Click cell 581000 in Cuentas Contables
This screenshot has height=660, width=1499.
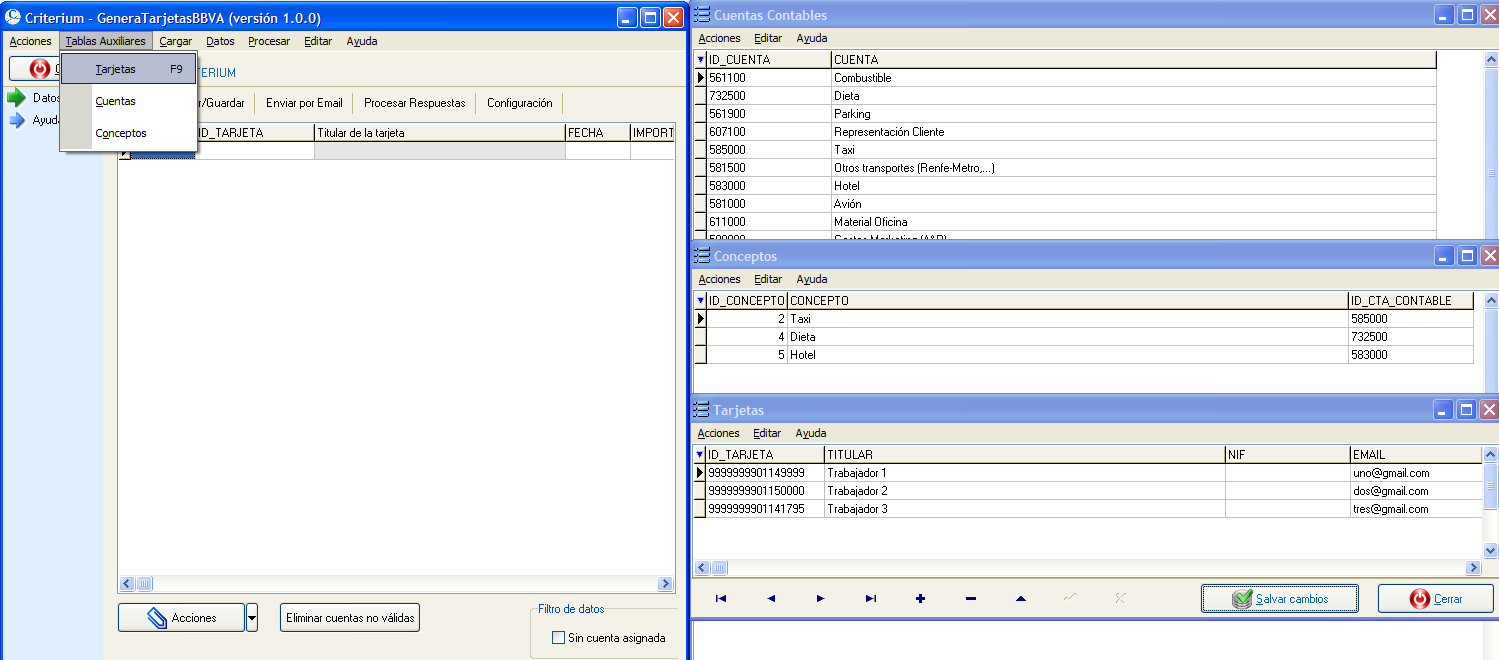[769, 204]
